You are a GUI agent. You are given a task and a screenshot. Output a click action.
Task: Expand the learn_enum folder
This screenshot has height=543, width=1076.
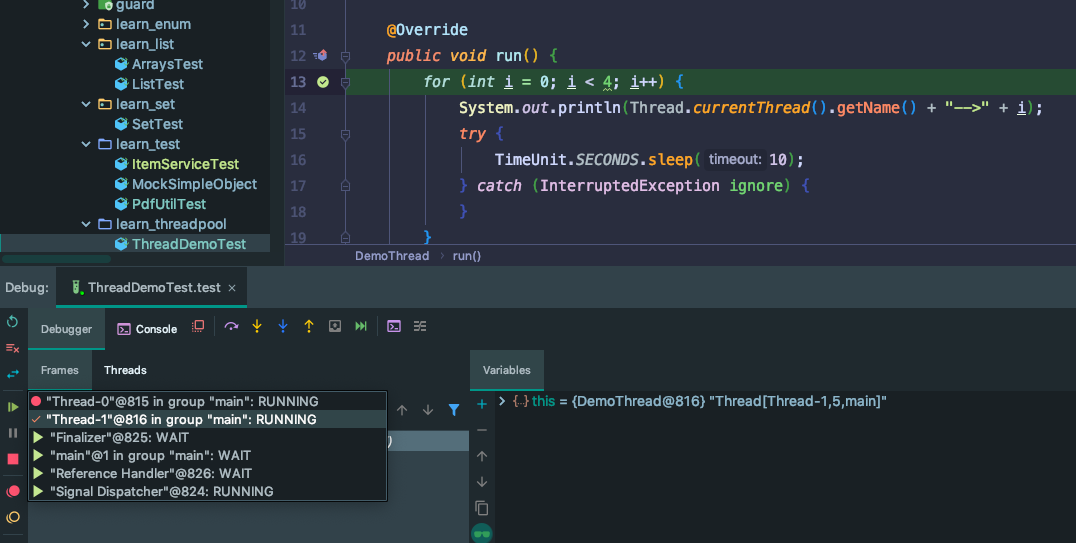86,24
